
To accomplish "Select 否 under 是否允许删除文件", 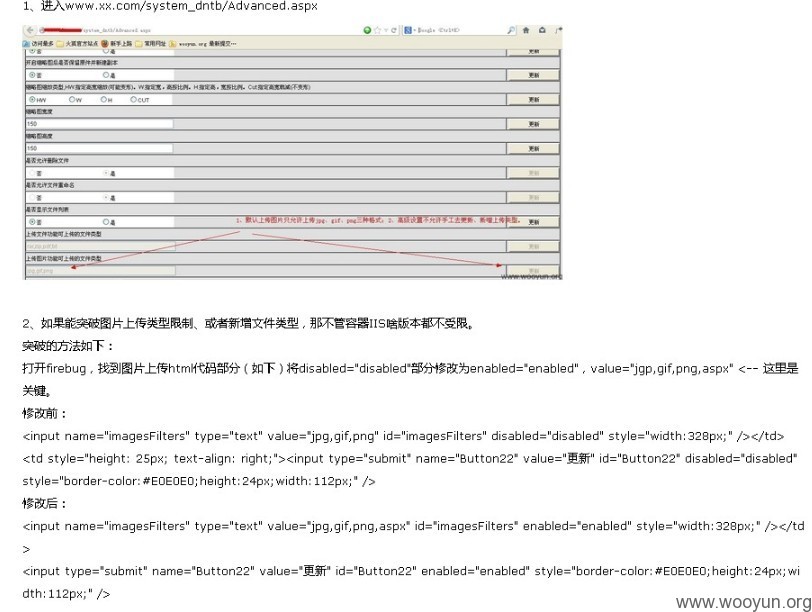I will click(x=33, y=173).
